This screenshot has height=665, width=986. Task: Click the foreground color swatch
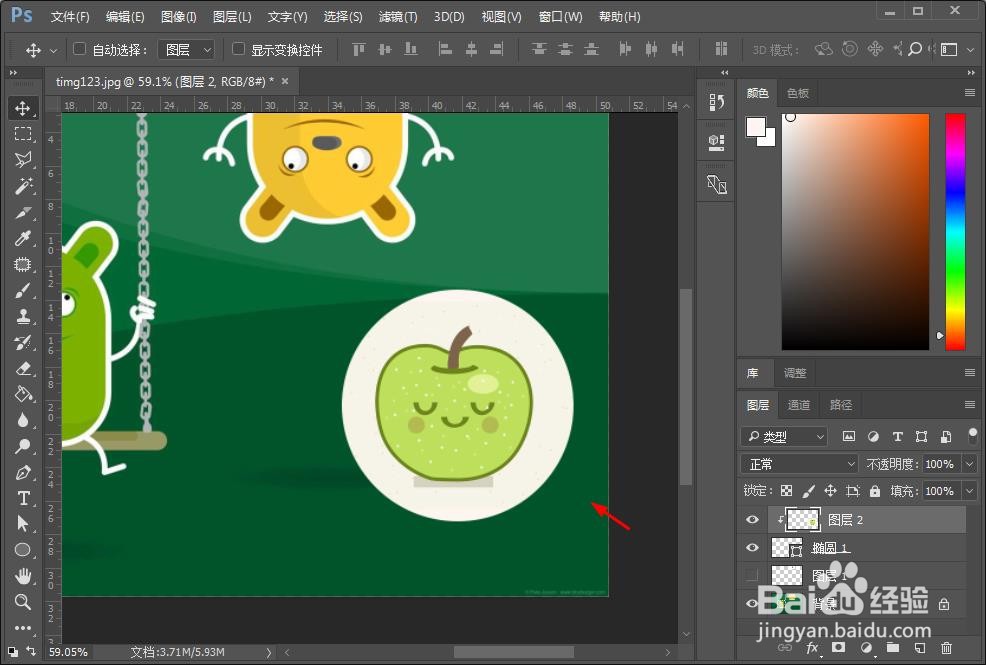[756, 127]
